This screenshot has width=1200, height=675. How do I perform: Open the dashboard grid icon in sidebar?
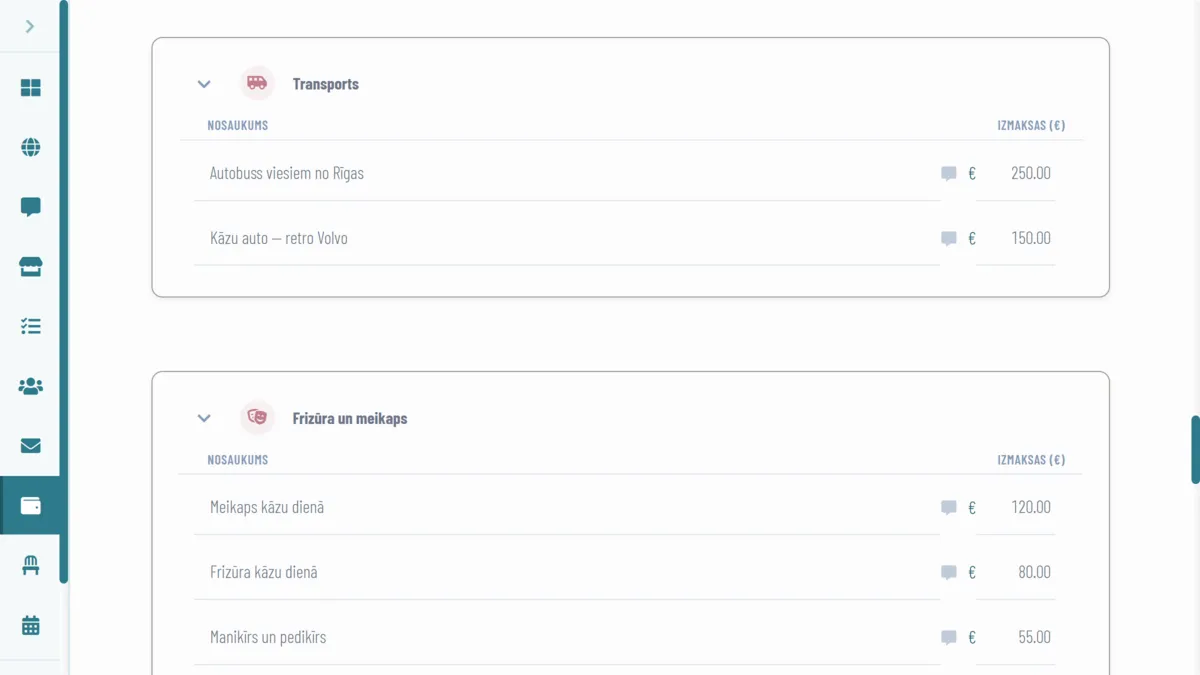(x=31, y=88)
